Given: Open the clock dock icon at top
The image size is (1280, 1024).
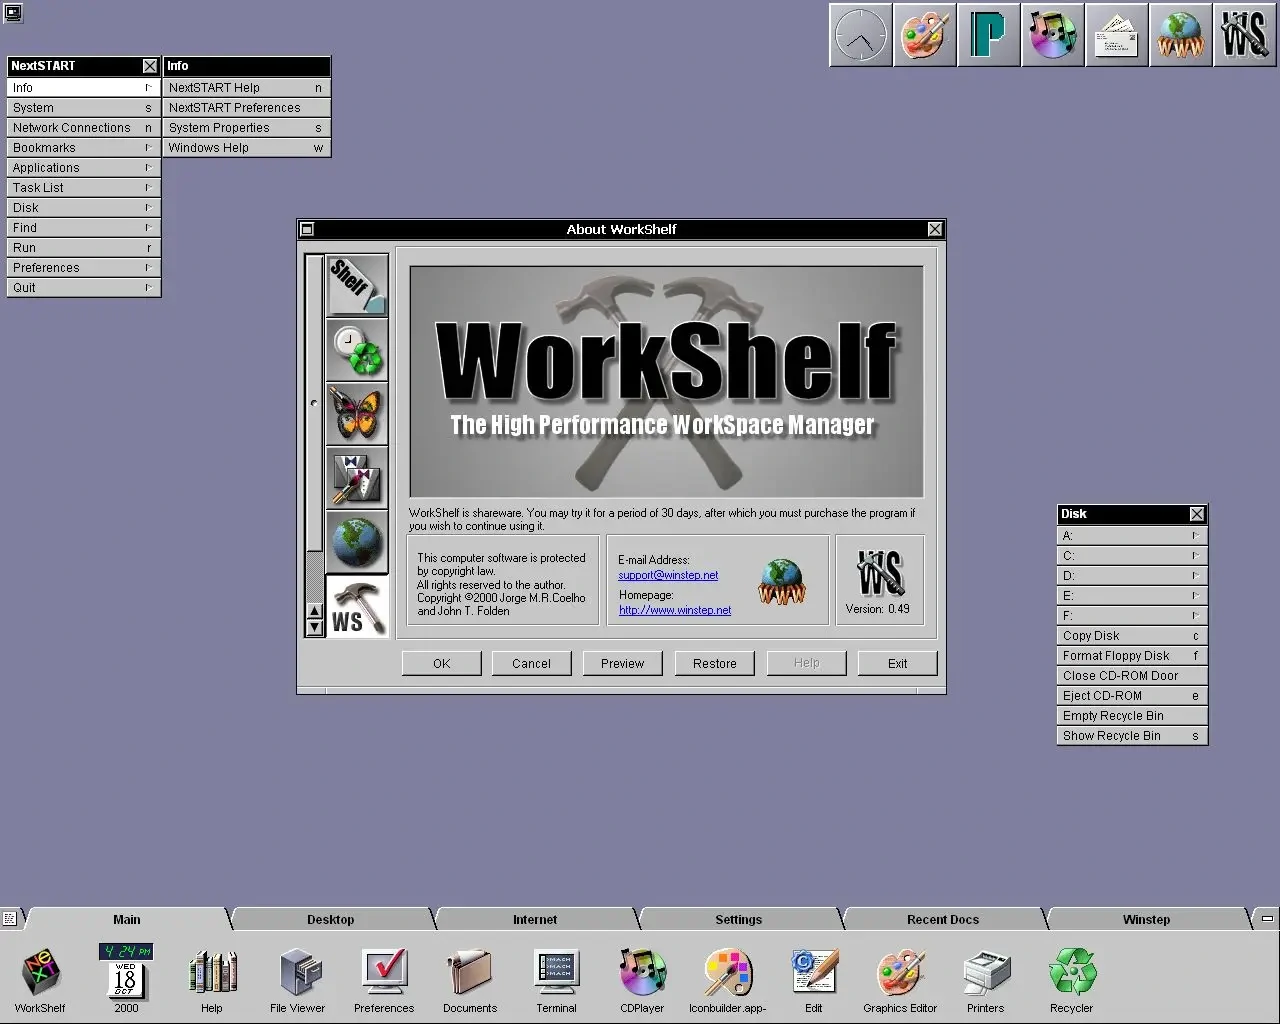Looking at the screenshot, I should tap(861, 36).
